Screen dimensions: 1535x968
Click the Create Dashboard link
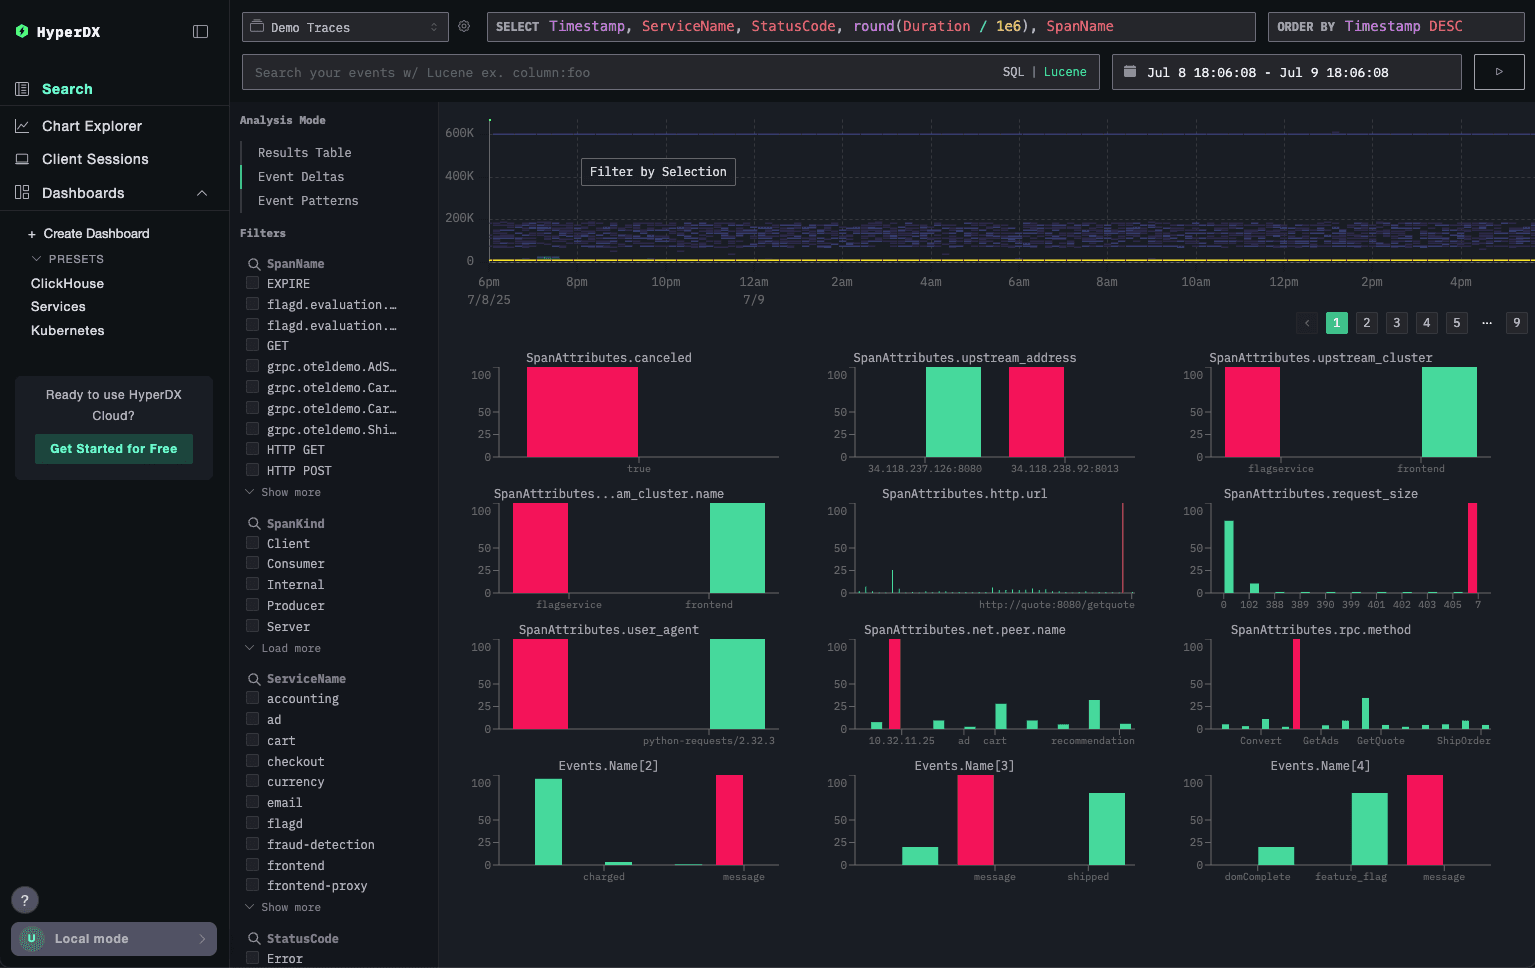pyautogui.click(x=96, y=234)
